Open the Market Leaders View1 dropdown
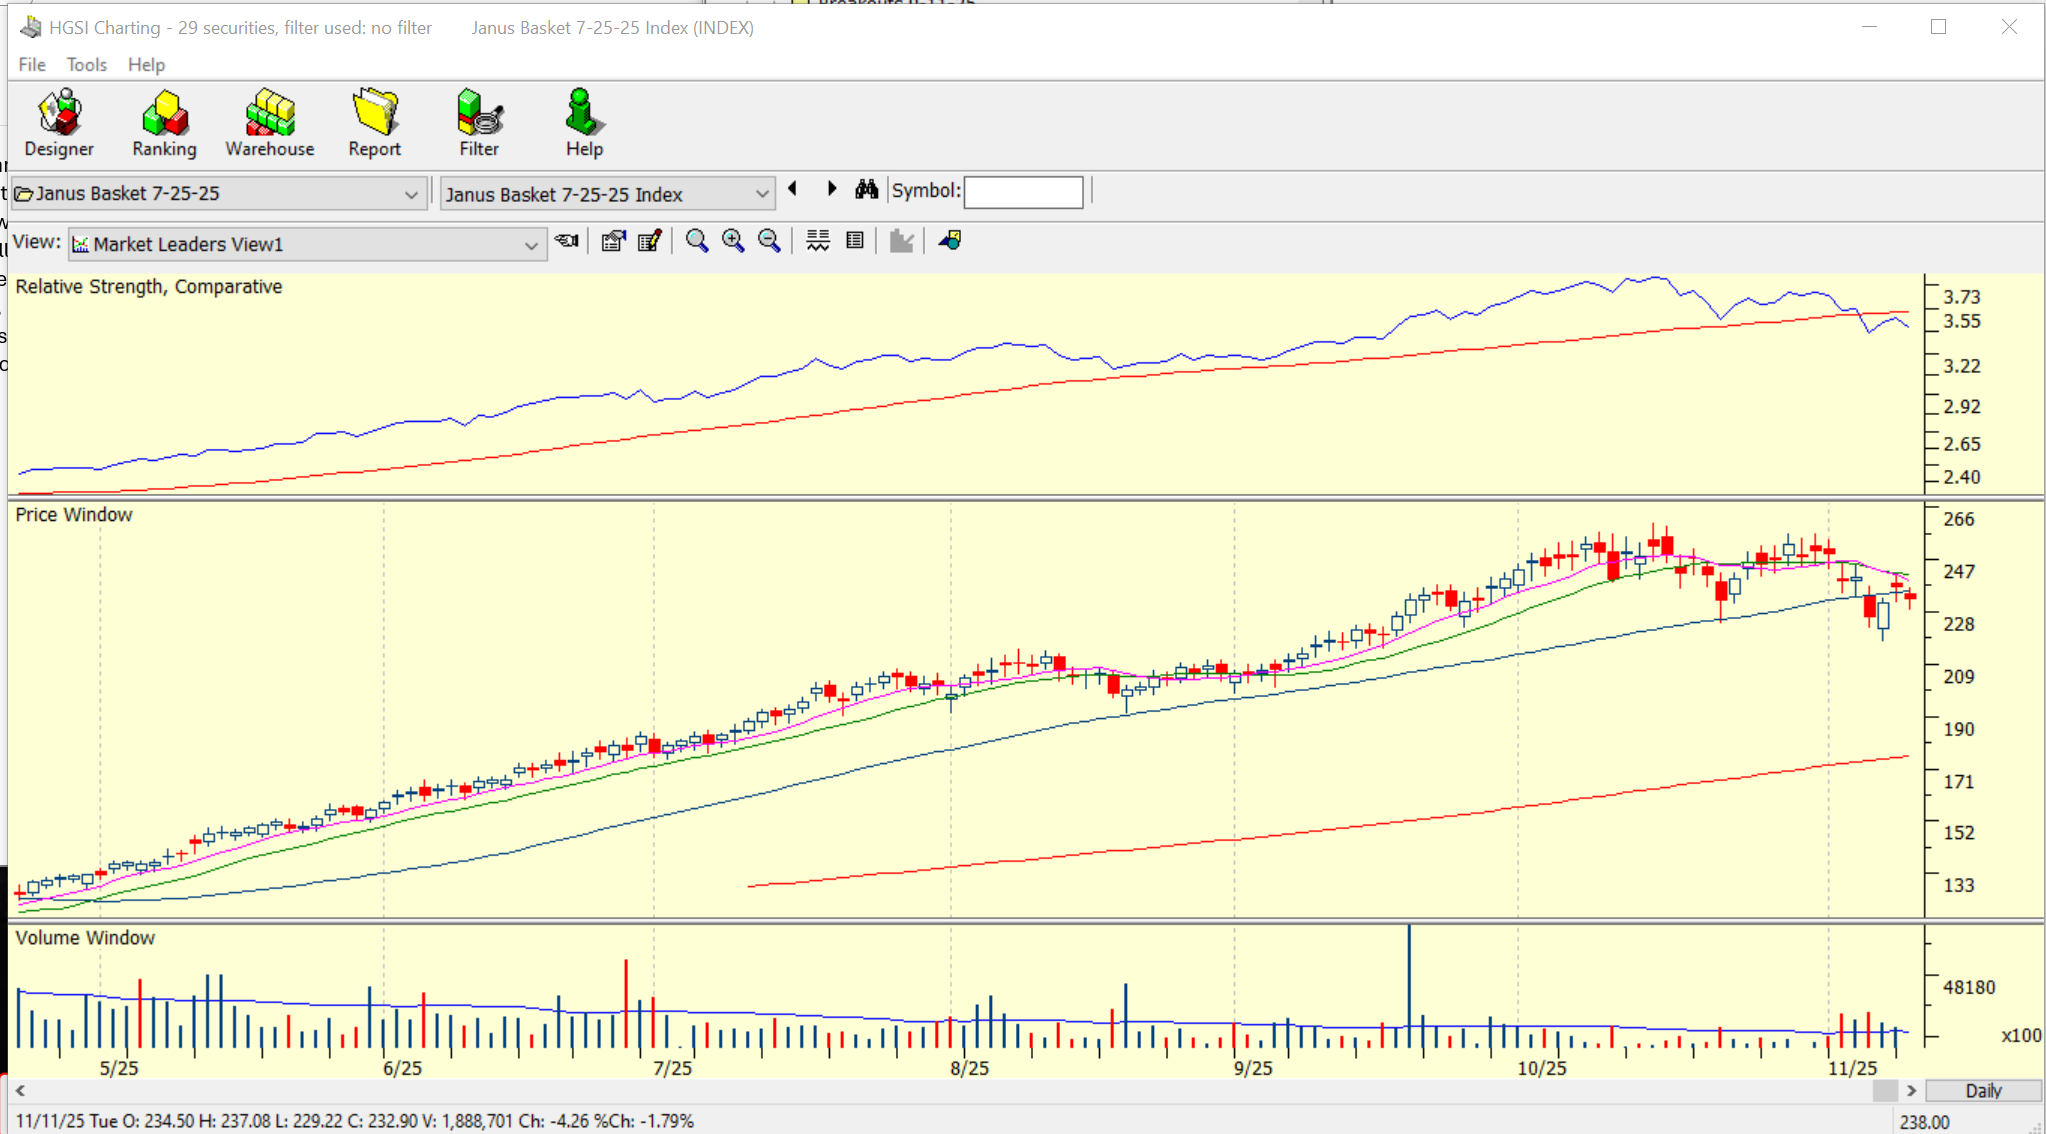Viewport: 2046px width, 1134px height. (x=531, y=245)
